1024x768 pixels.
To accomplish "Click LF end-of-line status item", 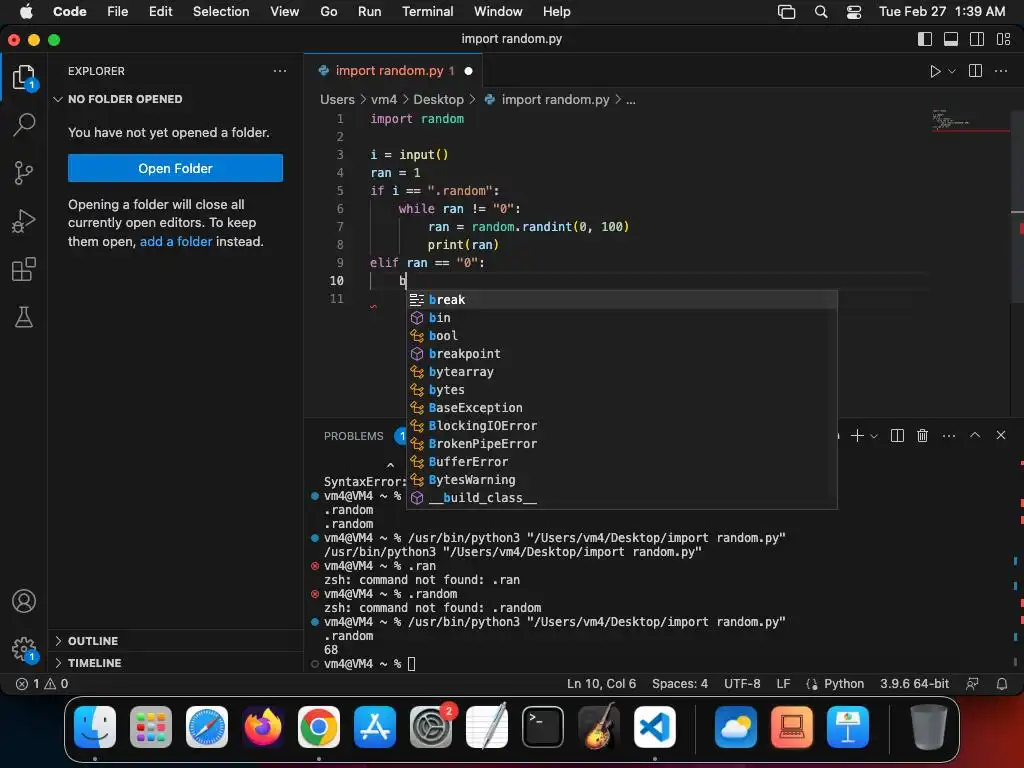I will [783, 684].
